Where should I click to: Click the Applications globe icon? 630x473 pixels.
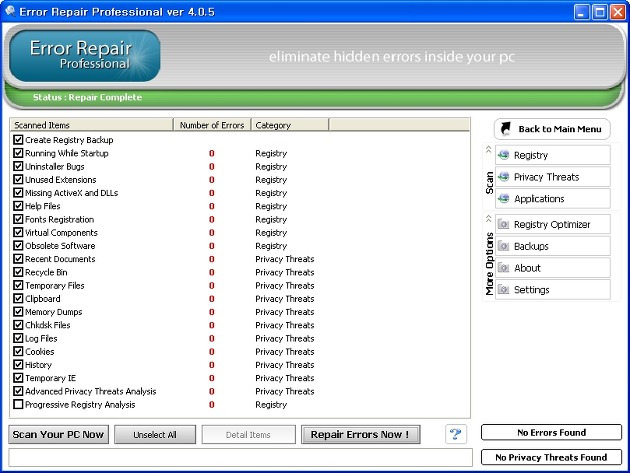(503, 199)
